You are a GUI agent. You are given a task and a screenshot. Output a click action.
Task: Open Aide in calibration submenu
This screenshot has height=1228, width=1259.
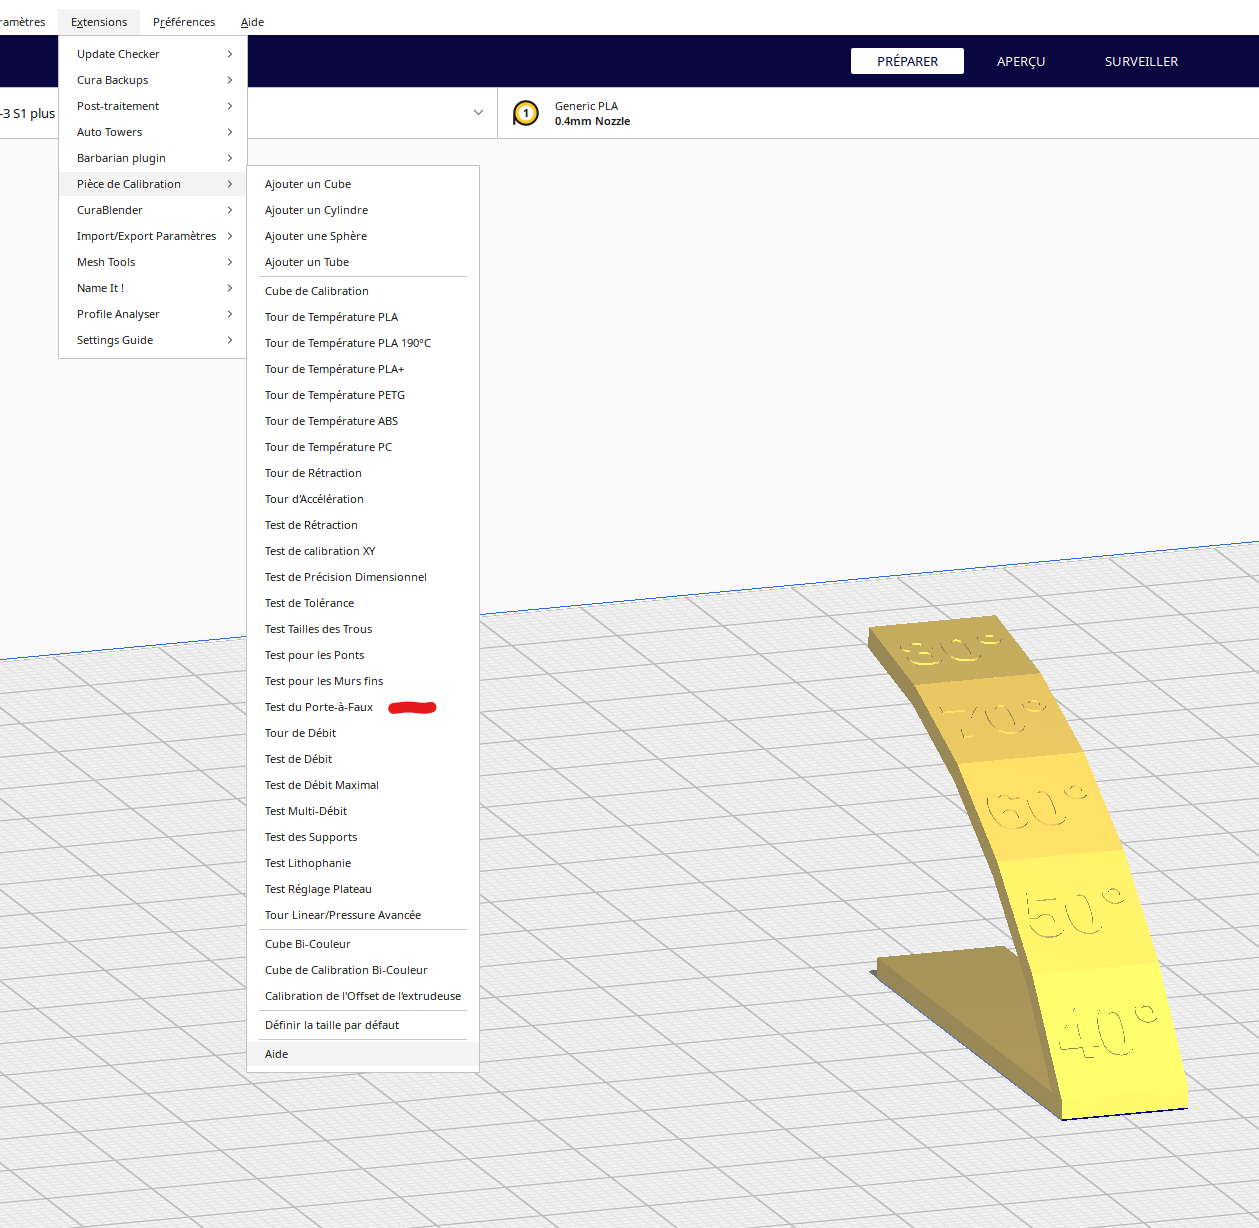(363, 1054)
